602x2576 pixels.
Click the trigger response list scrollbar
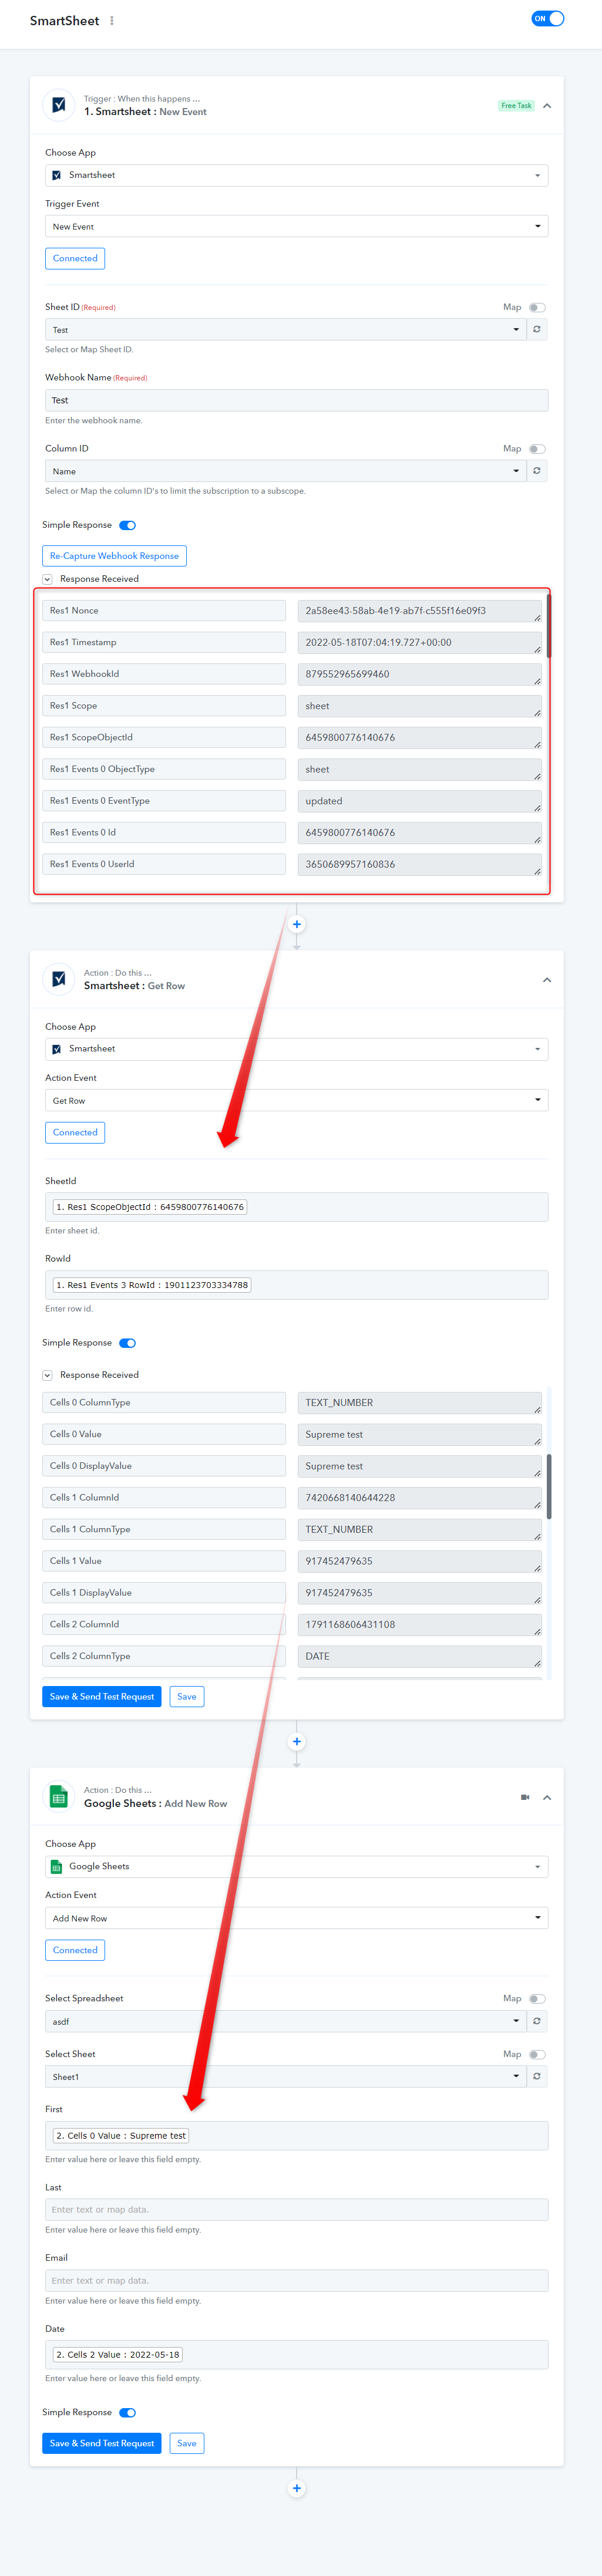(x=549, y=625)
